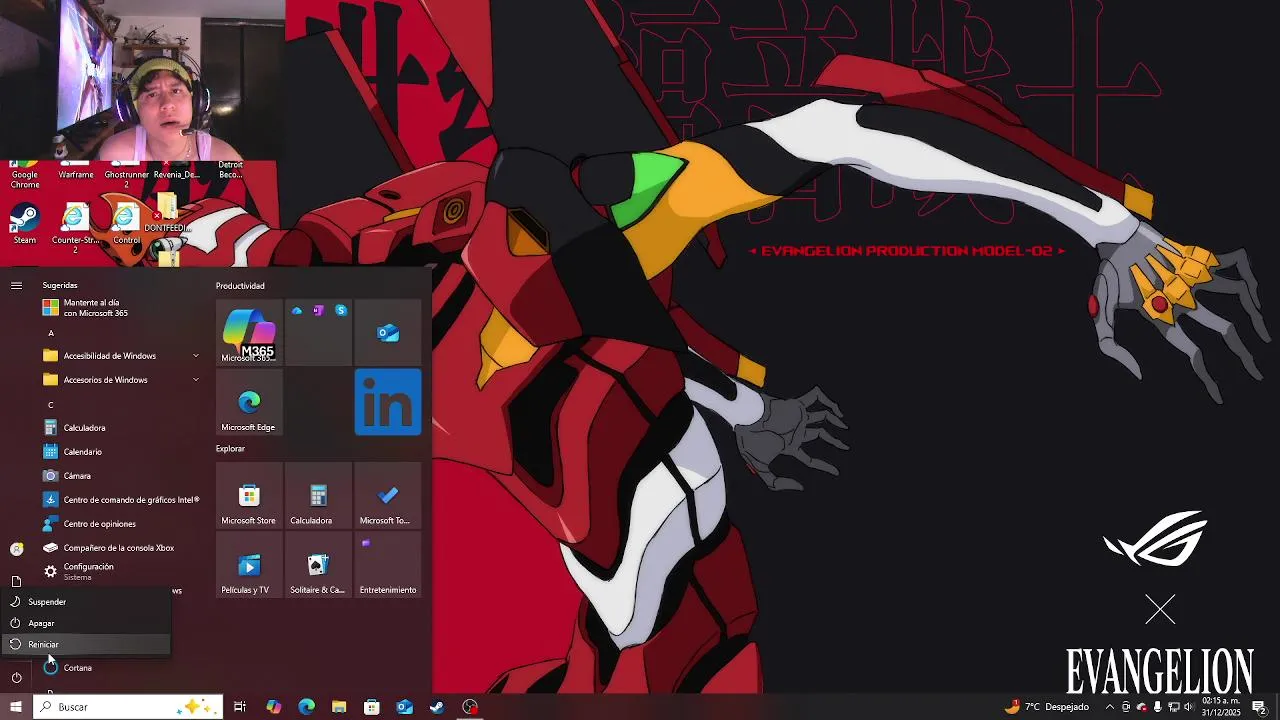Image resolution: width=1280 pixels, height=720 pixels.
Task: Open Centro de opiniones app
Action: click(x=122, y=524)
